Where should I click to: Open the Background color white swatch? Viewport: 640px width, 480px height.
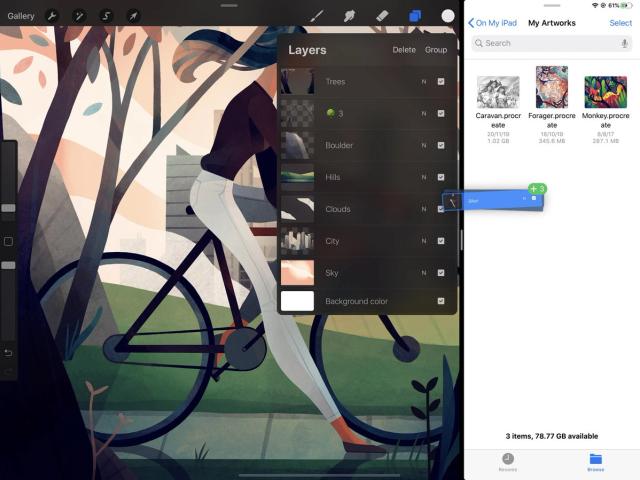tap(298, 301)
